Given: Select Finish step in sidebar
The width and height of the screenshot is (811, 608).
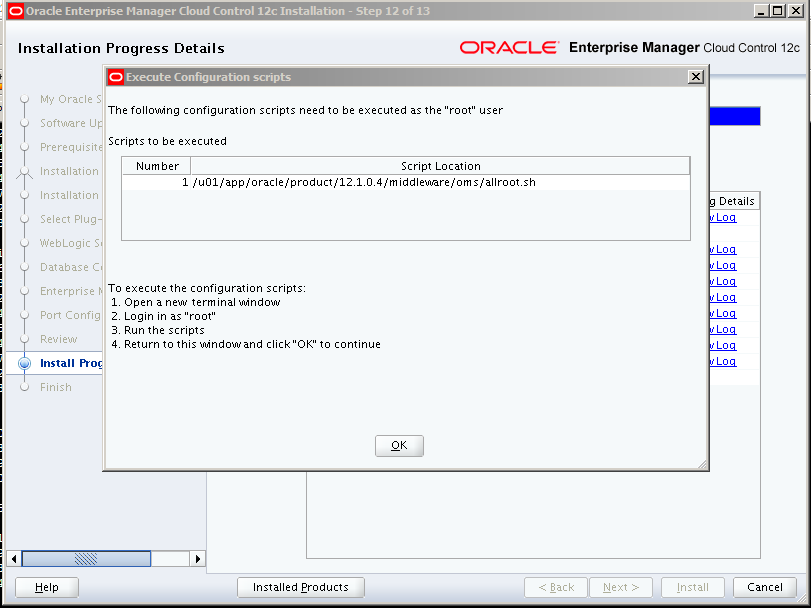Looking at the screenshot, I should (x=55, y=387).
